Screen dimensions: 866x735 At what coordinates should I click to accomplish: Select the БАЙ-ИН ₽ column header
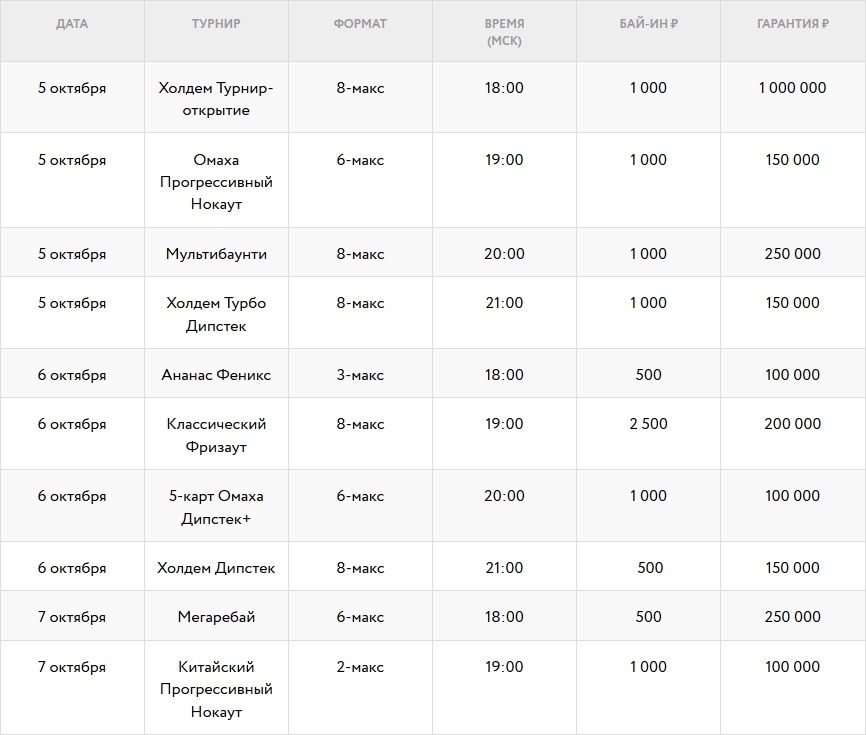coord(648,24)
